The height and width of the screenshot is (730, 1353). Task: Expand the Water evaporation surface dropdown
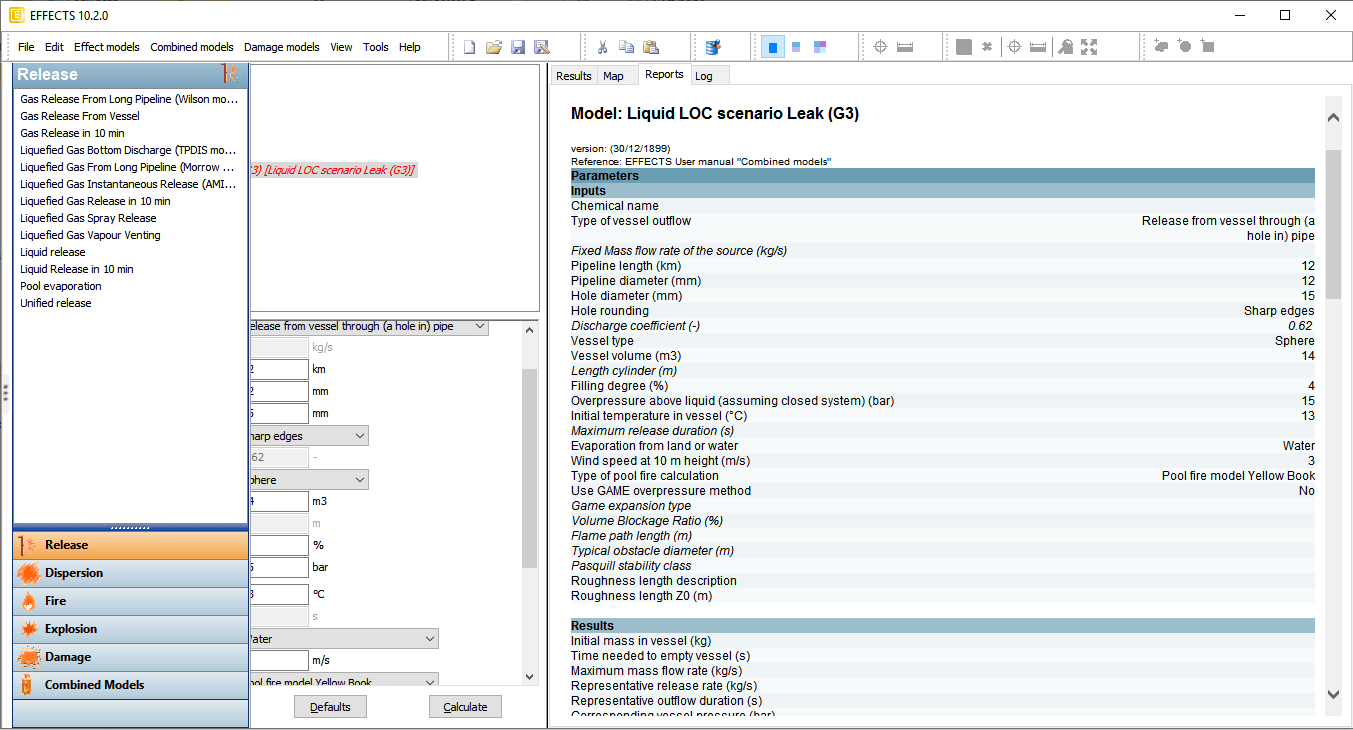[429, 639]
